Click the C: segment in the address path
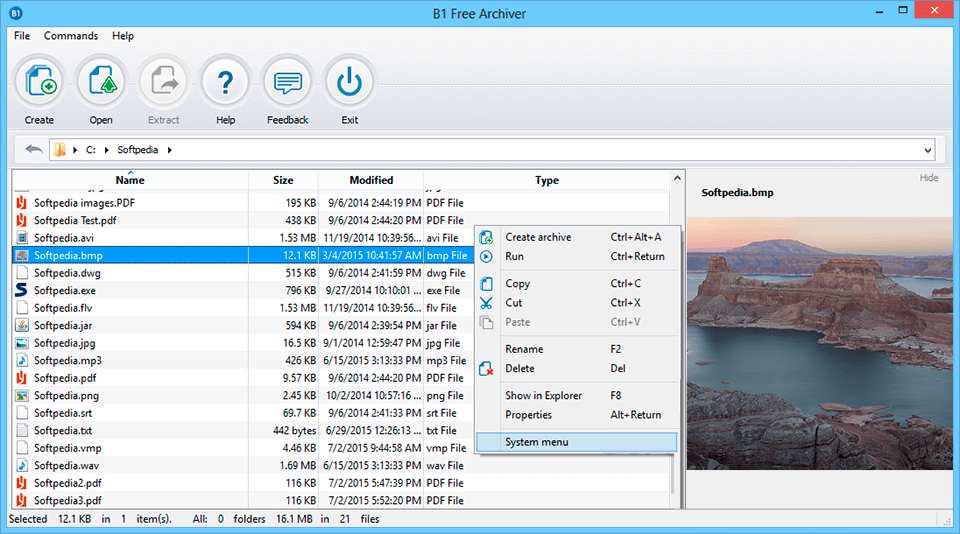Viewport: 960px width, 534px height. coord(91,150)
